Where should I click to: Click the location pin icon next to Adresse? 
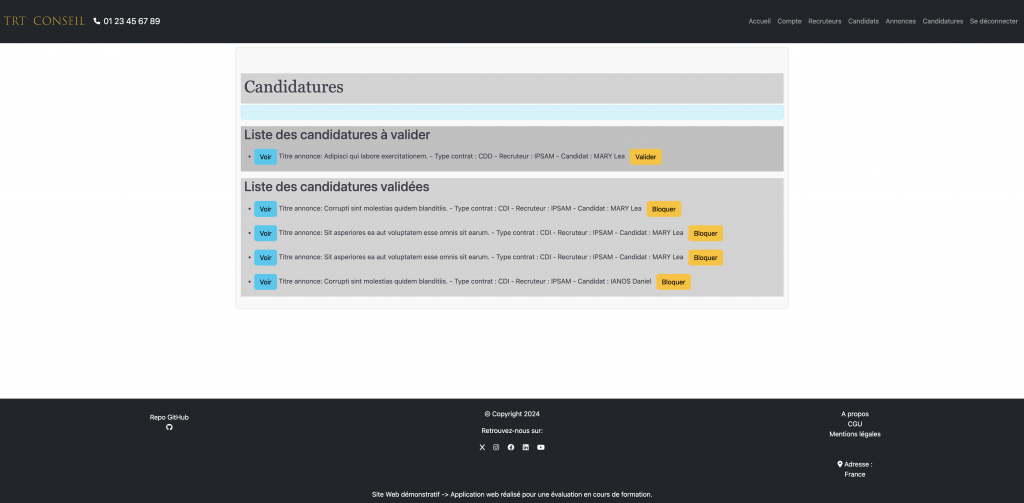(x=840, y=464)
